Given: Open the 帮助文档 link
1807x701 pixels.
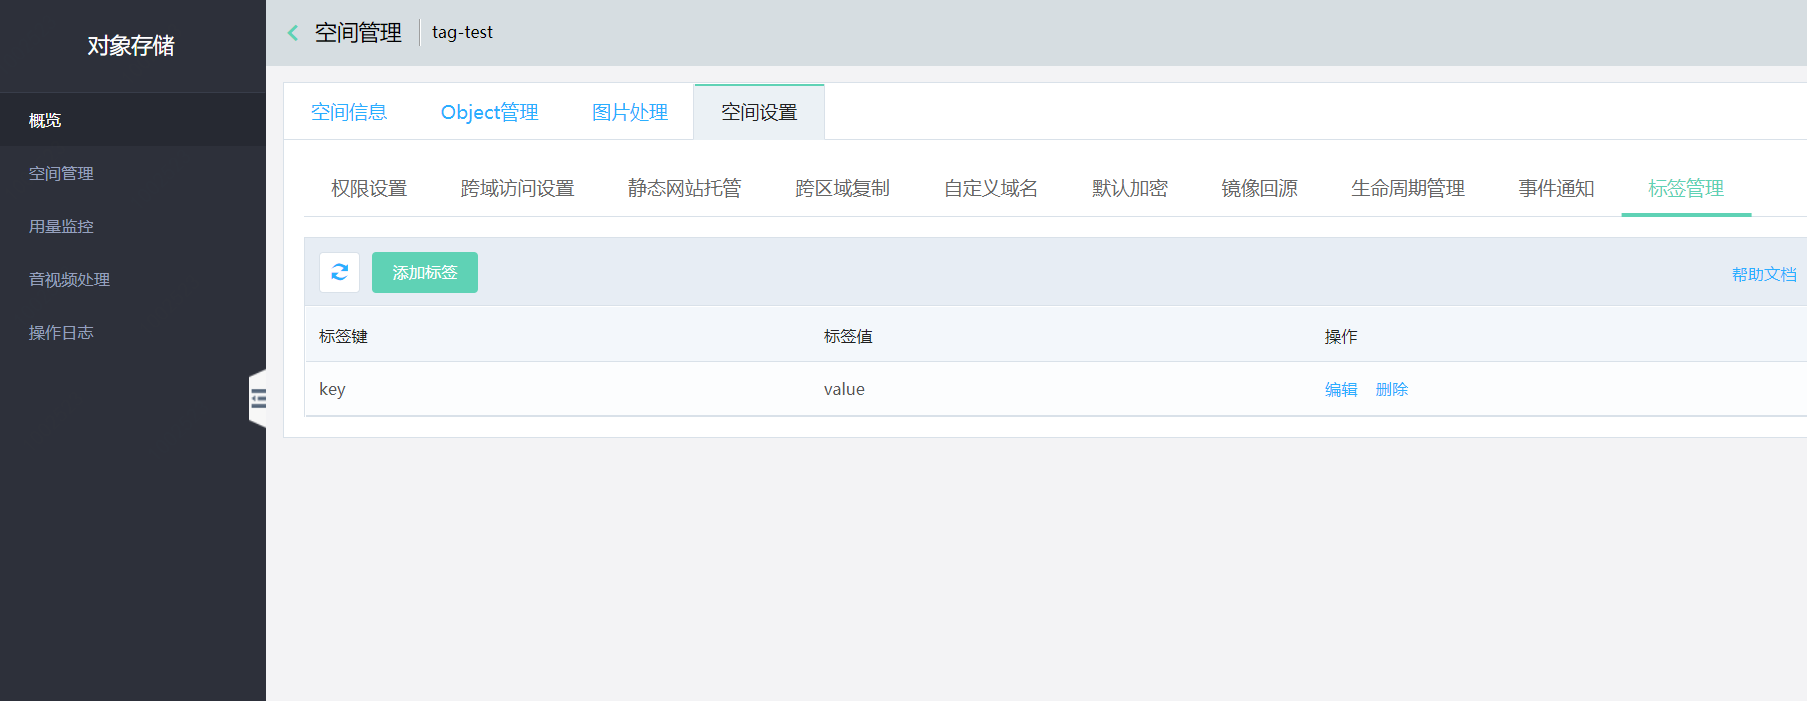Looking at the screenshot, I should coord(1764,274).
